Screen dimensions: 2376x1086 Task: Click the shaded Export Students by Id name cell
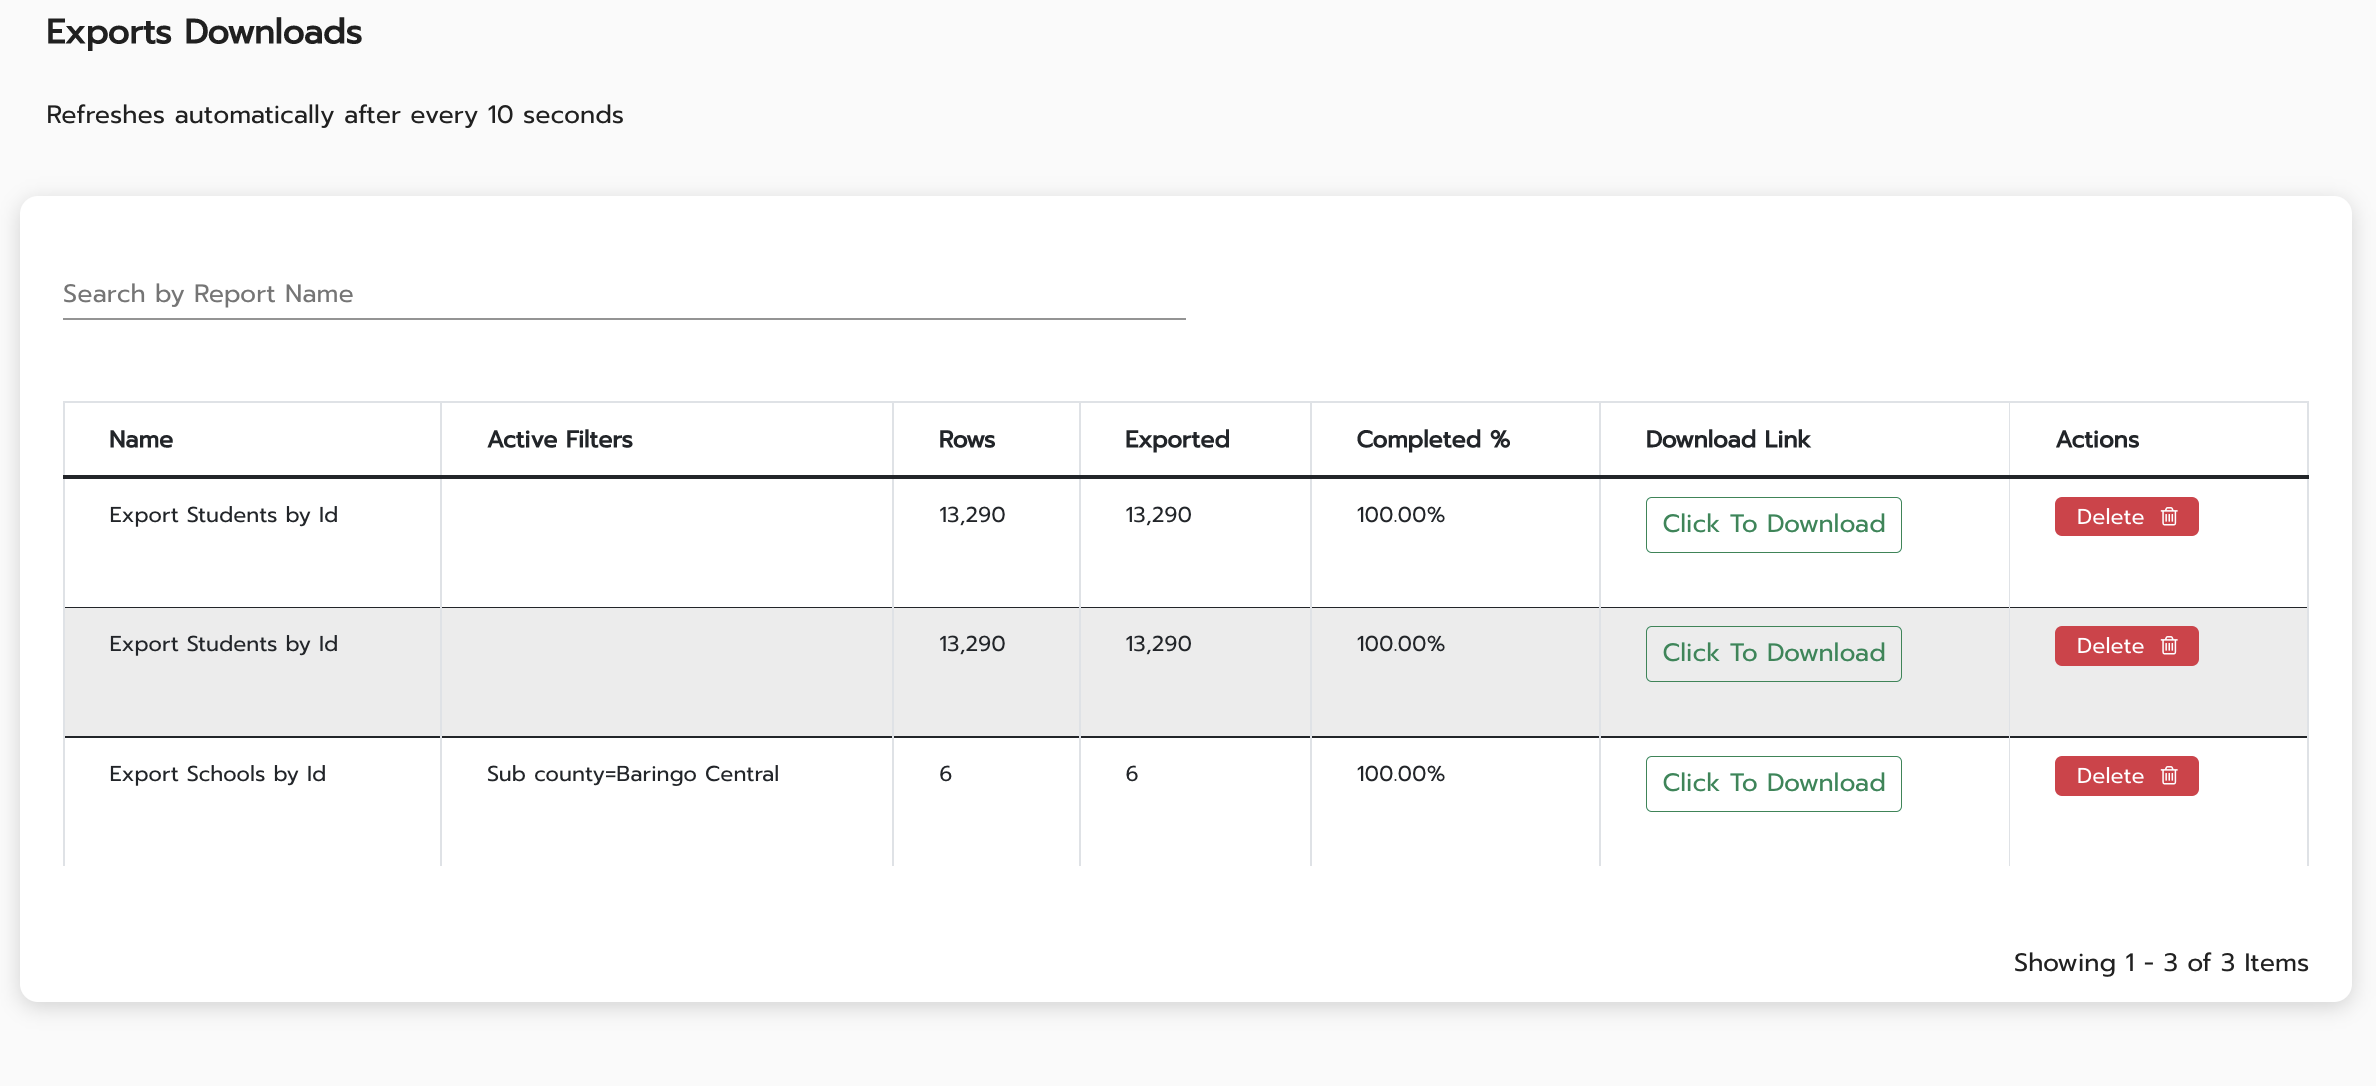point(223,644)
